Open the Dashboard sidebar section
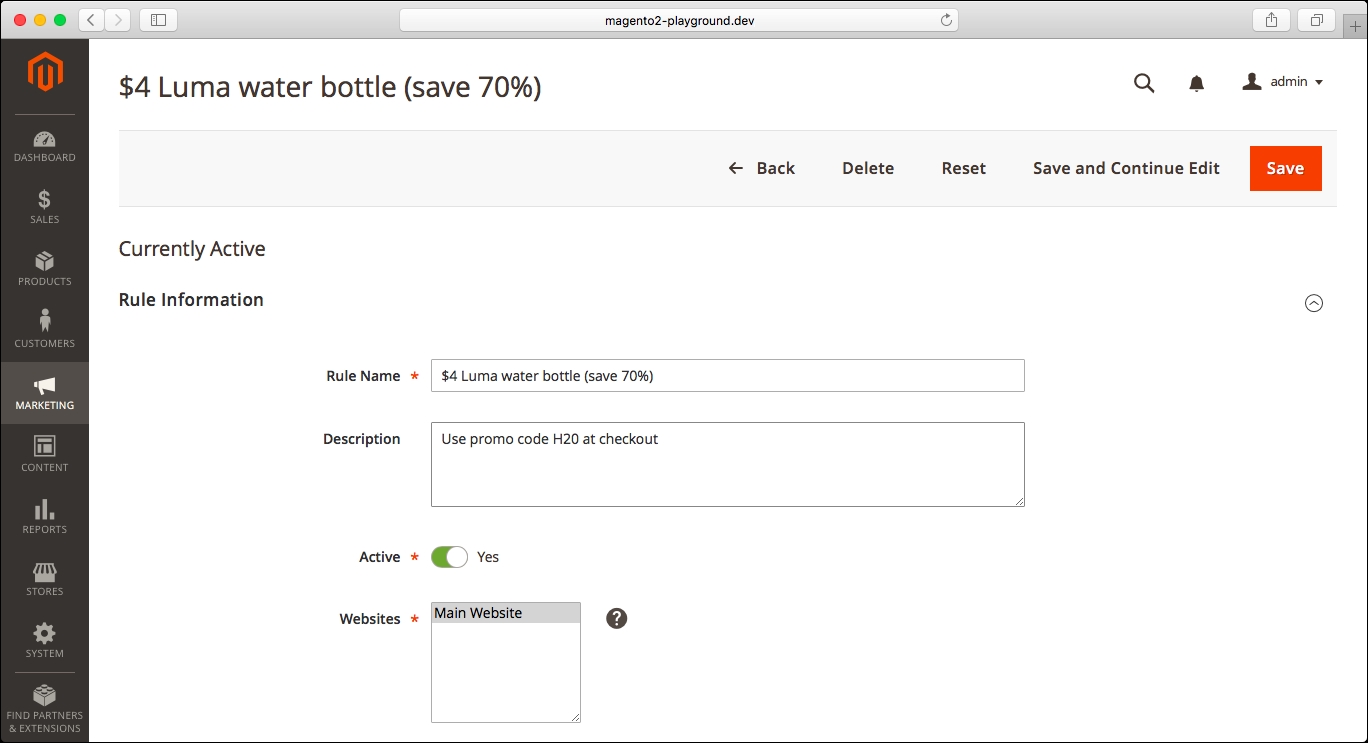Image resolution: width=1368 pixels, height=743 pixels. point(44,146)
